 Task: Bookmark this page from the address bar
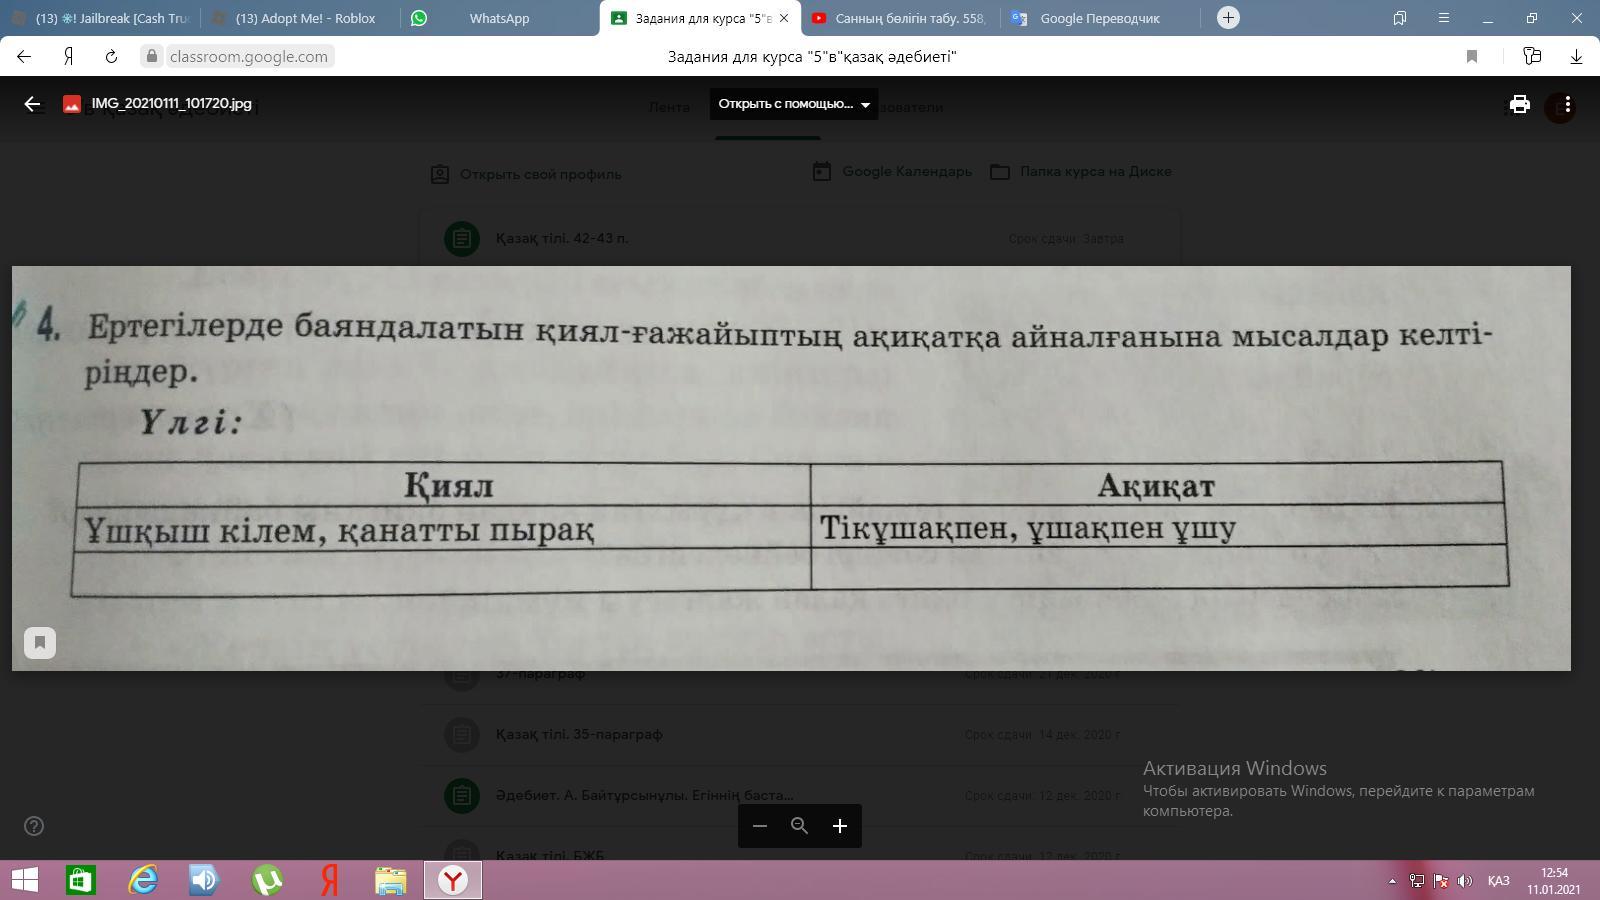(1472, 57)
